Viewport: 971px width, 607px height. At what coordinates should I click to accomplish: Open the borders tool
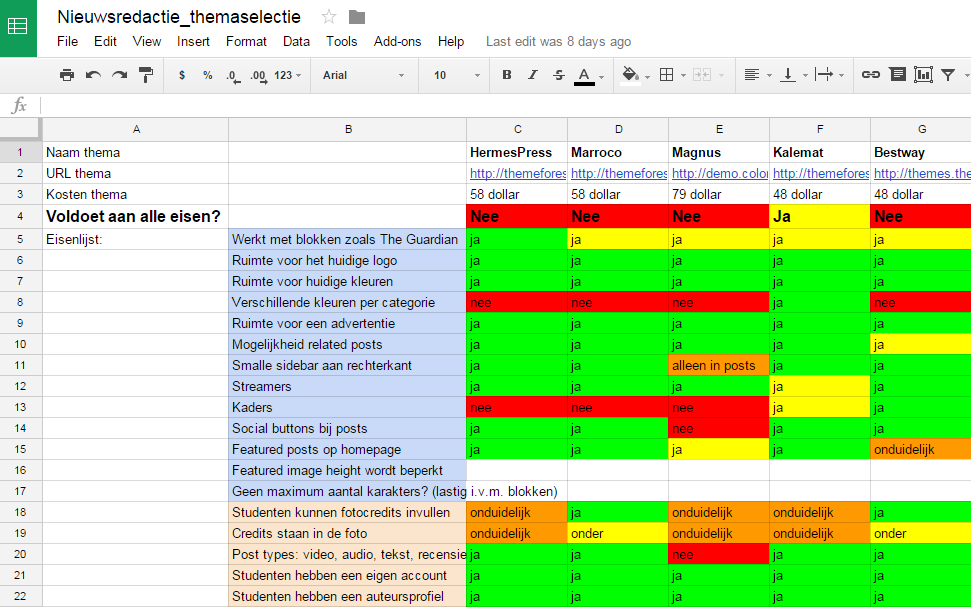(x=666, y=75)
